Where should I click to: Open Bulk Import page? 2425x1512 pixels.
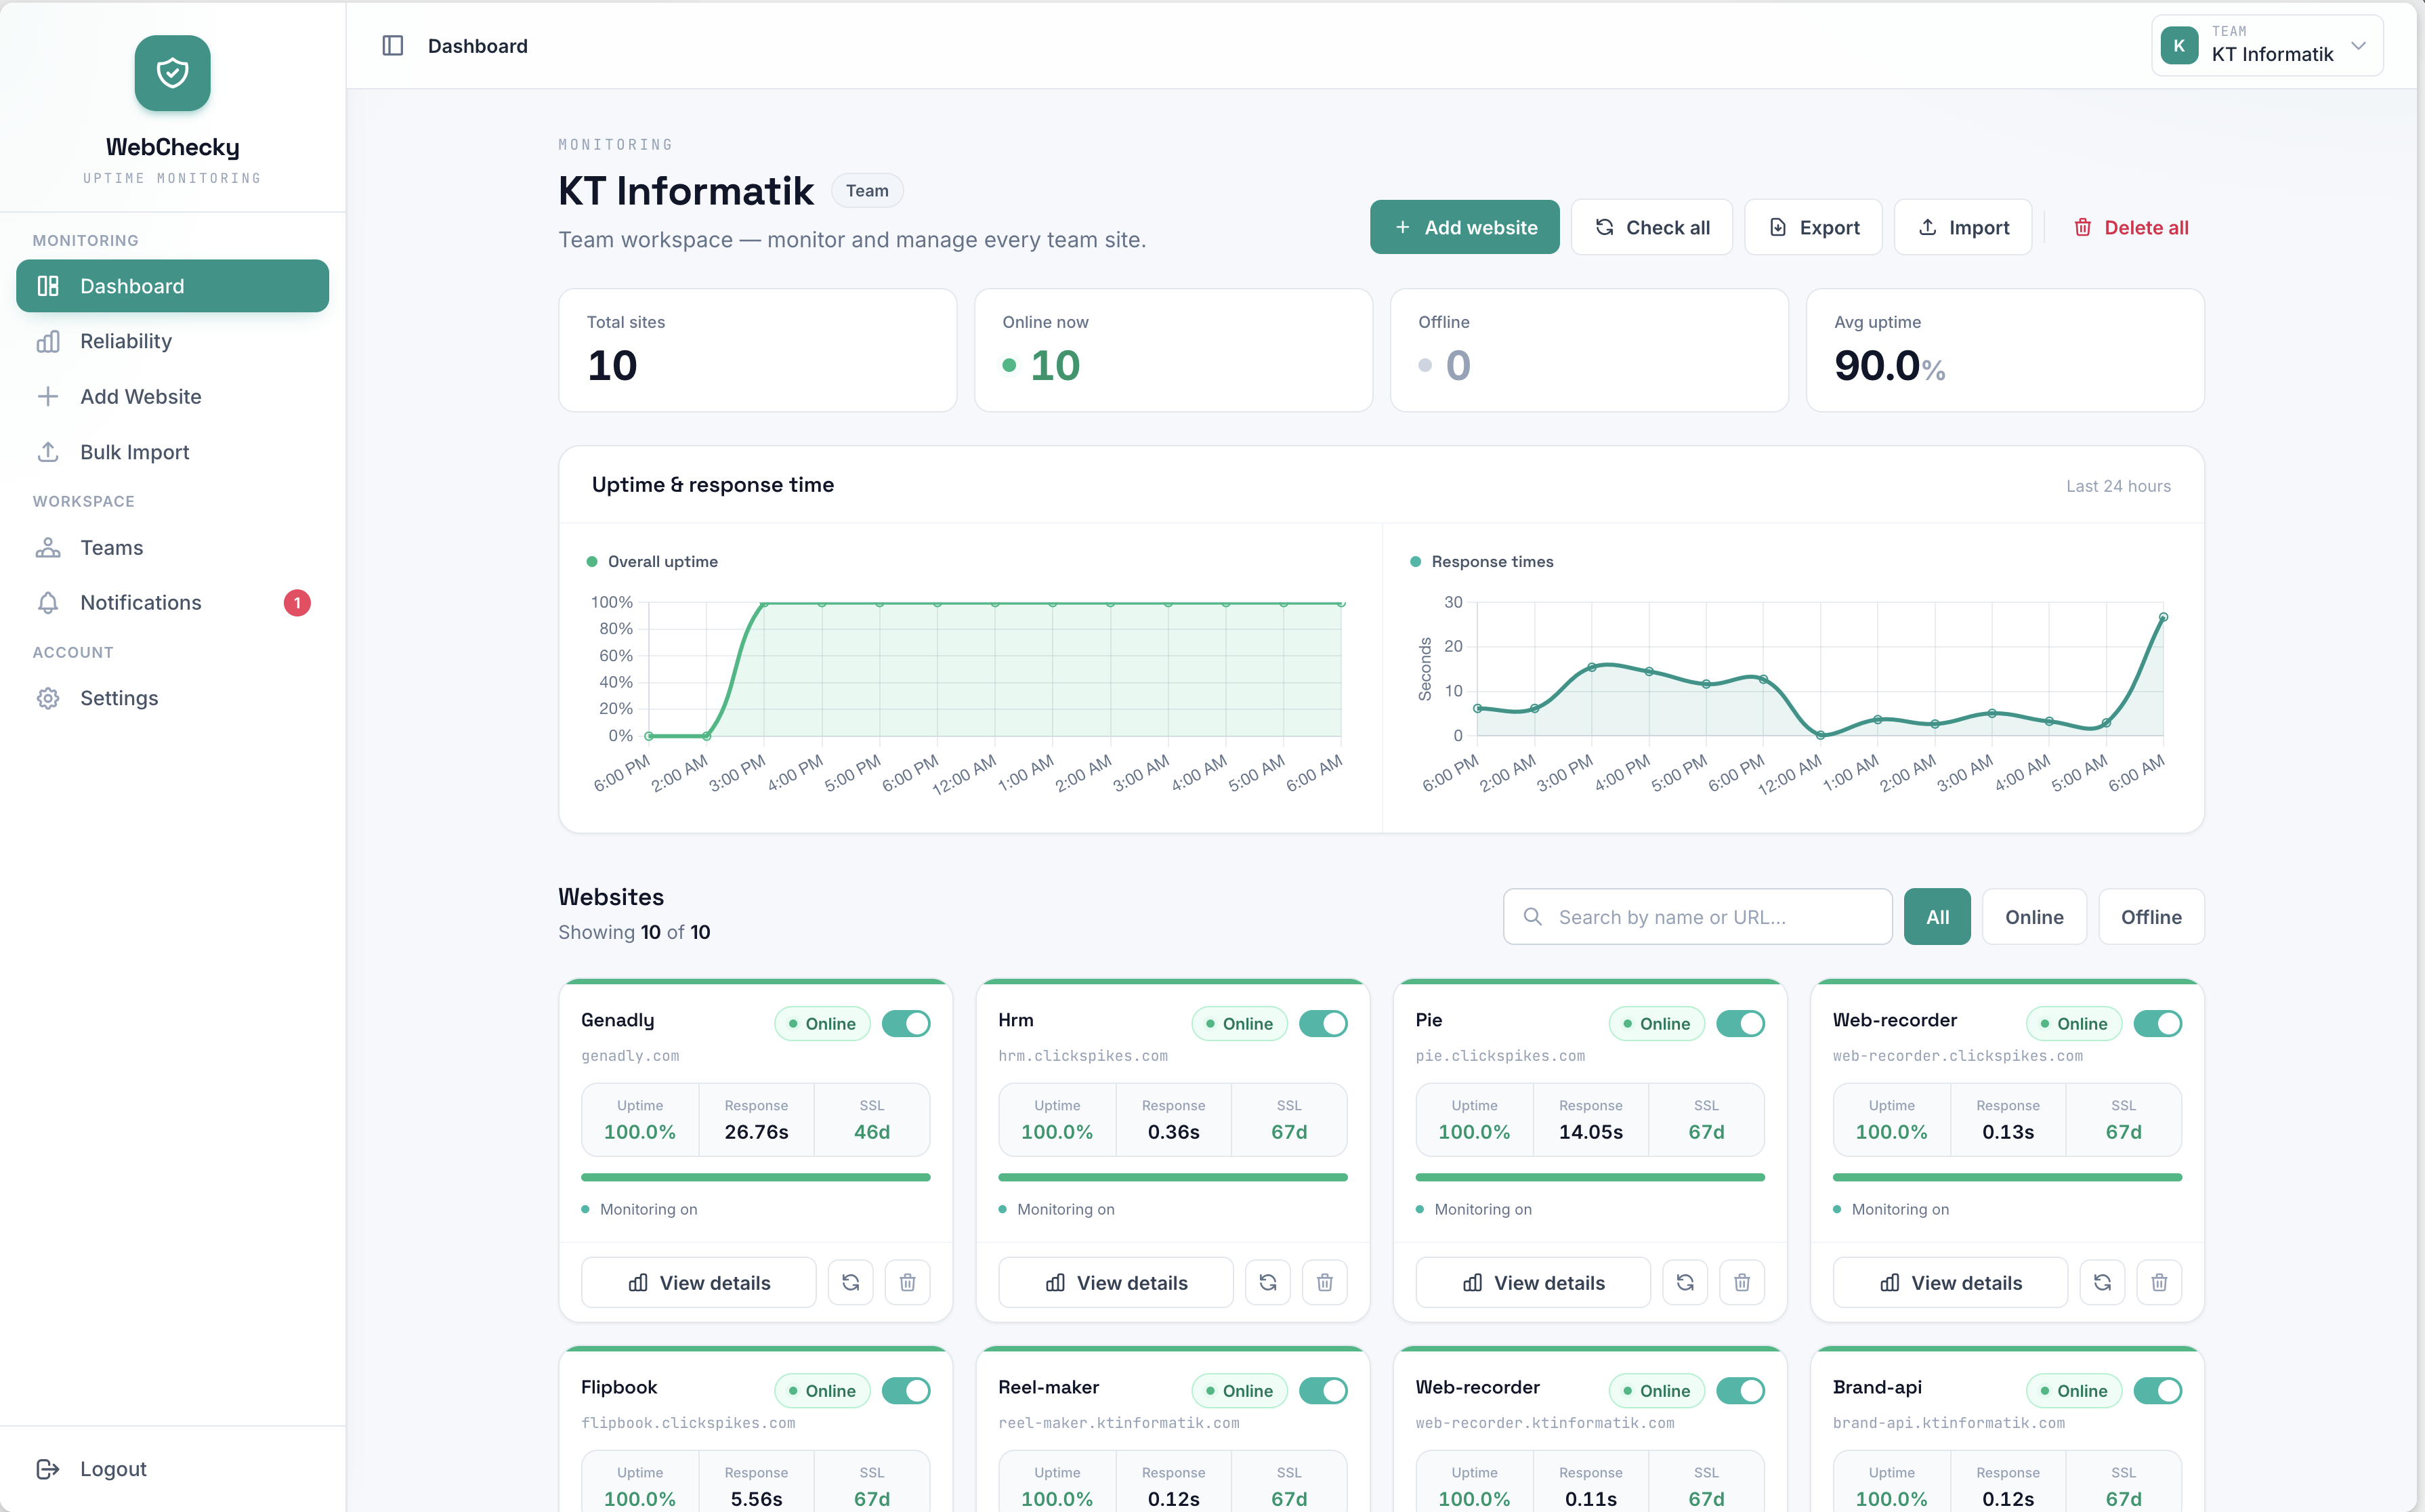pyautogui.click(x=173, y=452)
